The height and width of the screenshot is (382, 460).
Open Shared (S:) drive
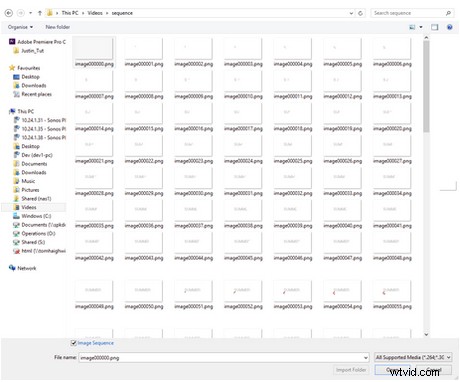click(x=29, y=242)
